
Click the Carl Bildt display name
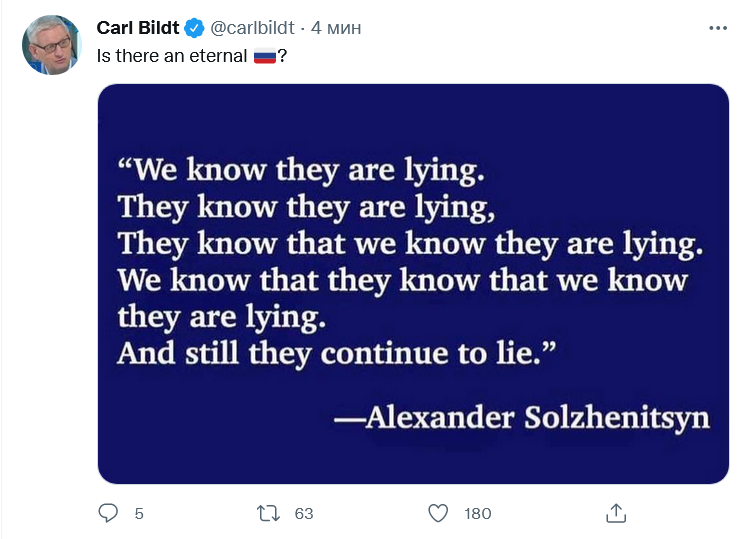pyautogui.click(x=138, y=28)
